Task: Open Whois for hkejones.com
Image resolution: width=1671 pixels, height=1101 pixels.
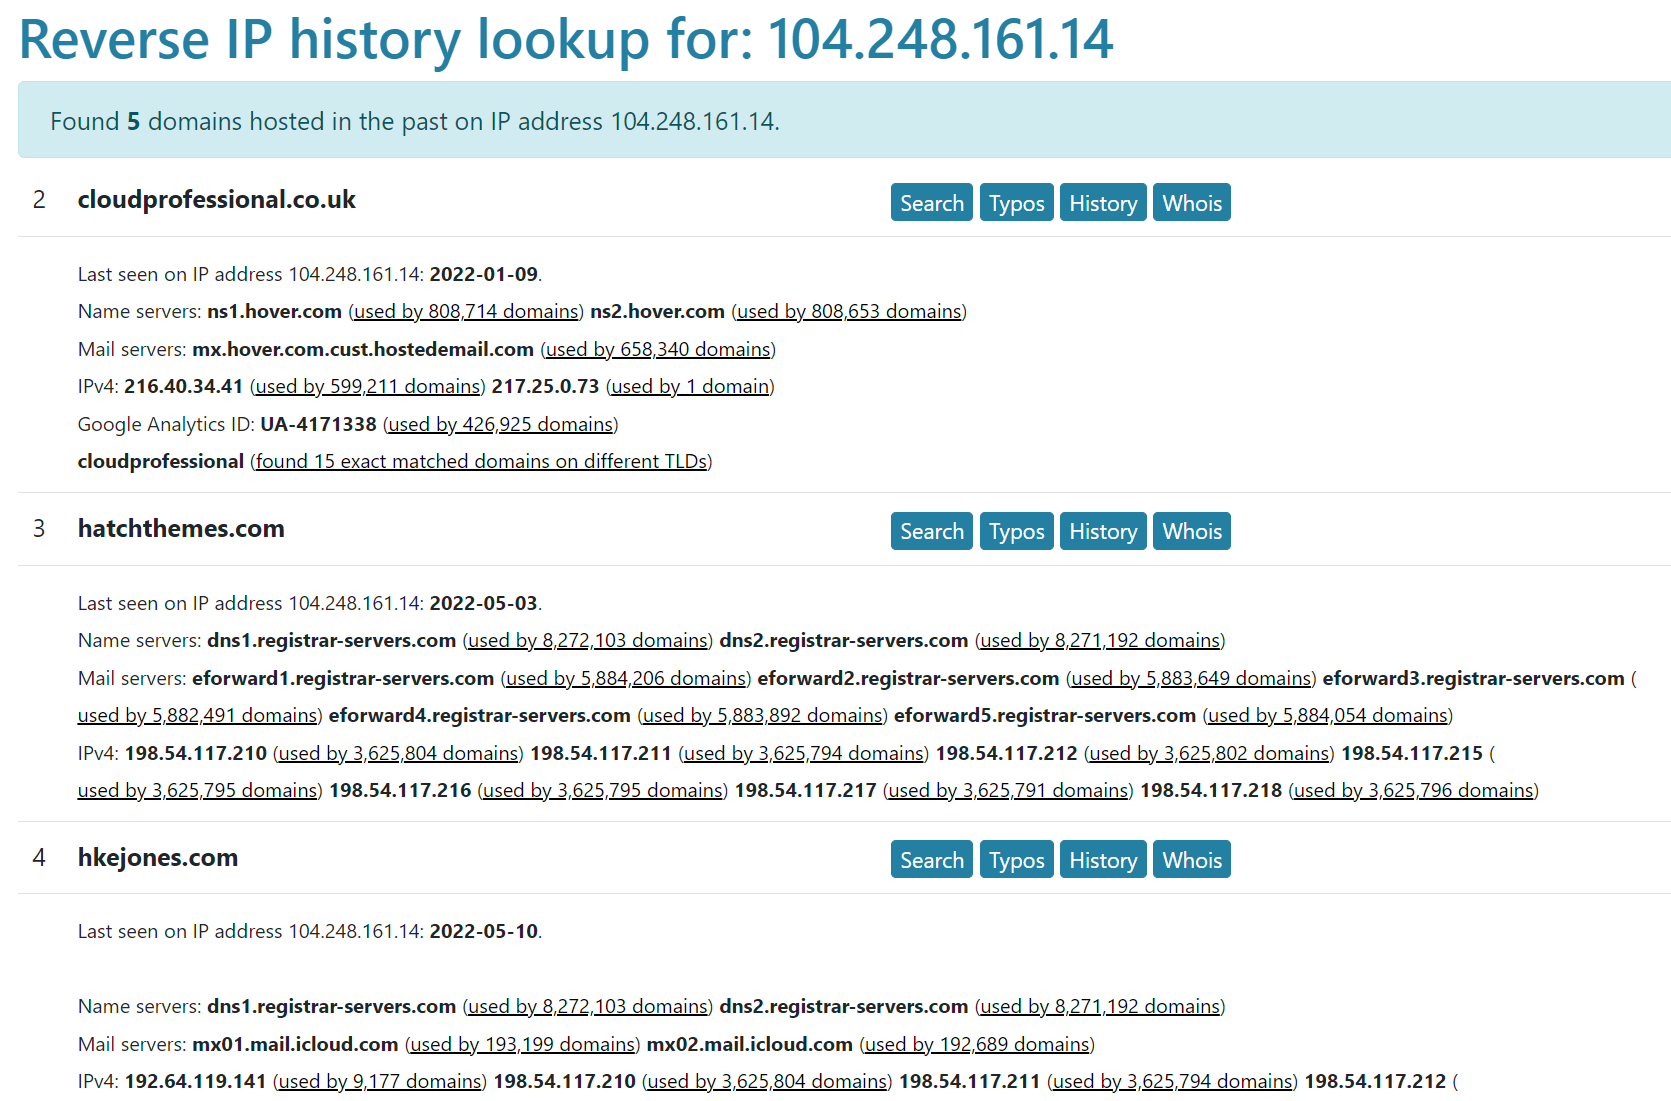Action: (1192, 860)
